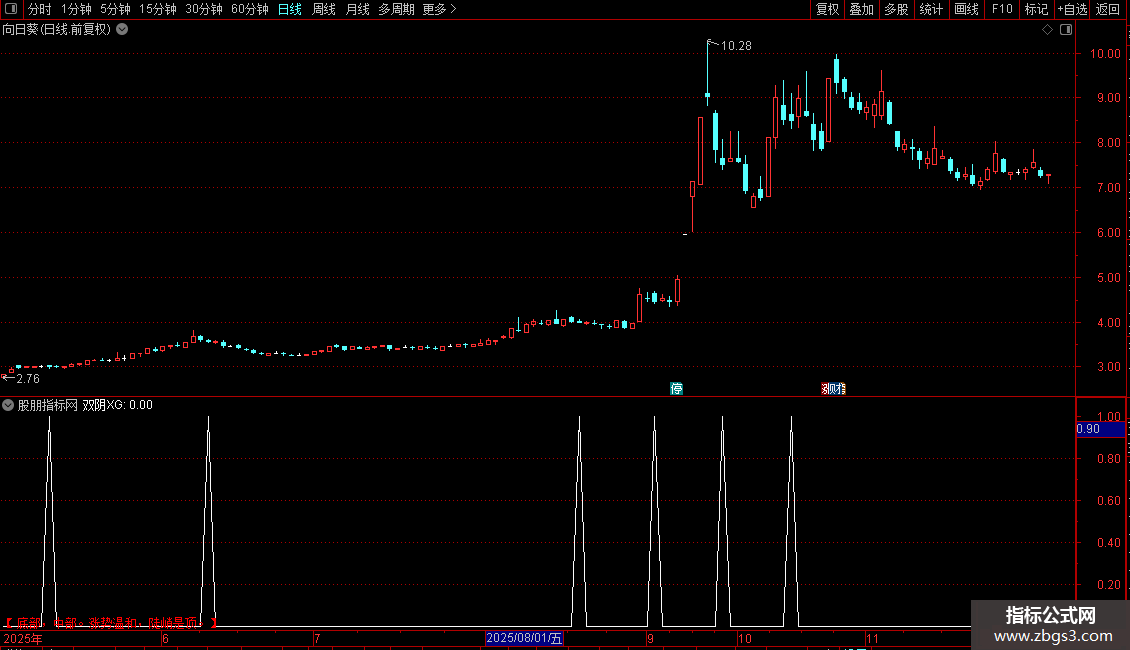Click the blue 0.90 indicator axis value
This screenshot has height=650, width=1130.
[x=1100, y=429]
